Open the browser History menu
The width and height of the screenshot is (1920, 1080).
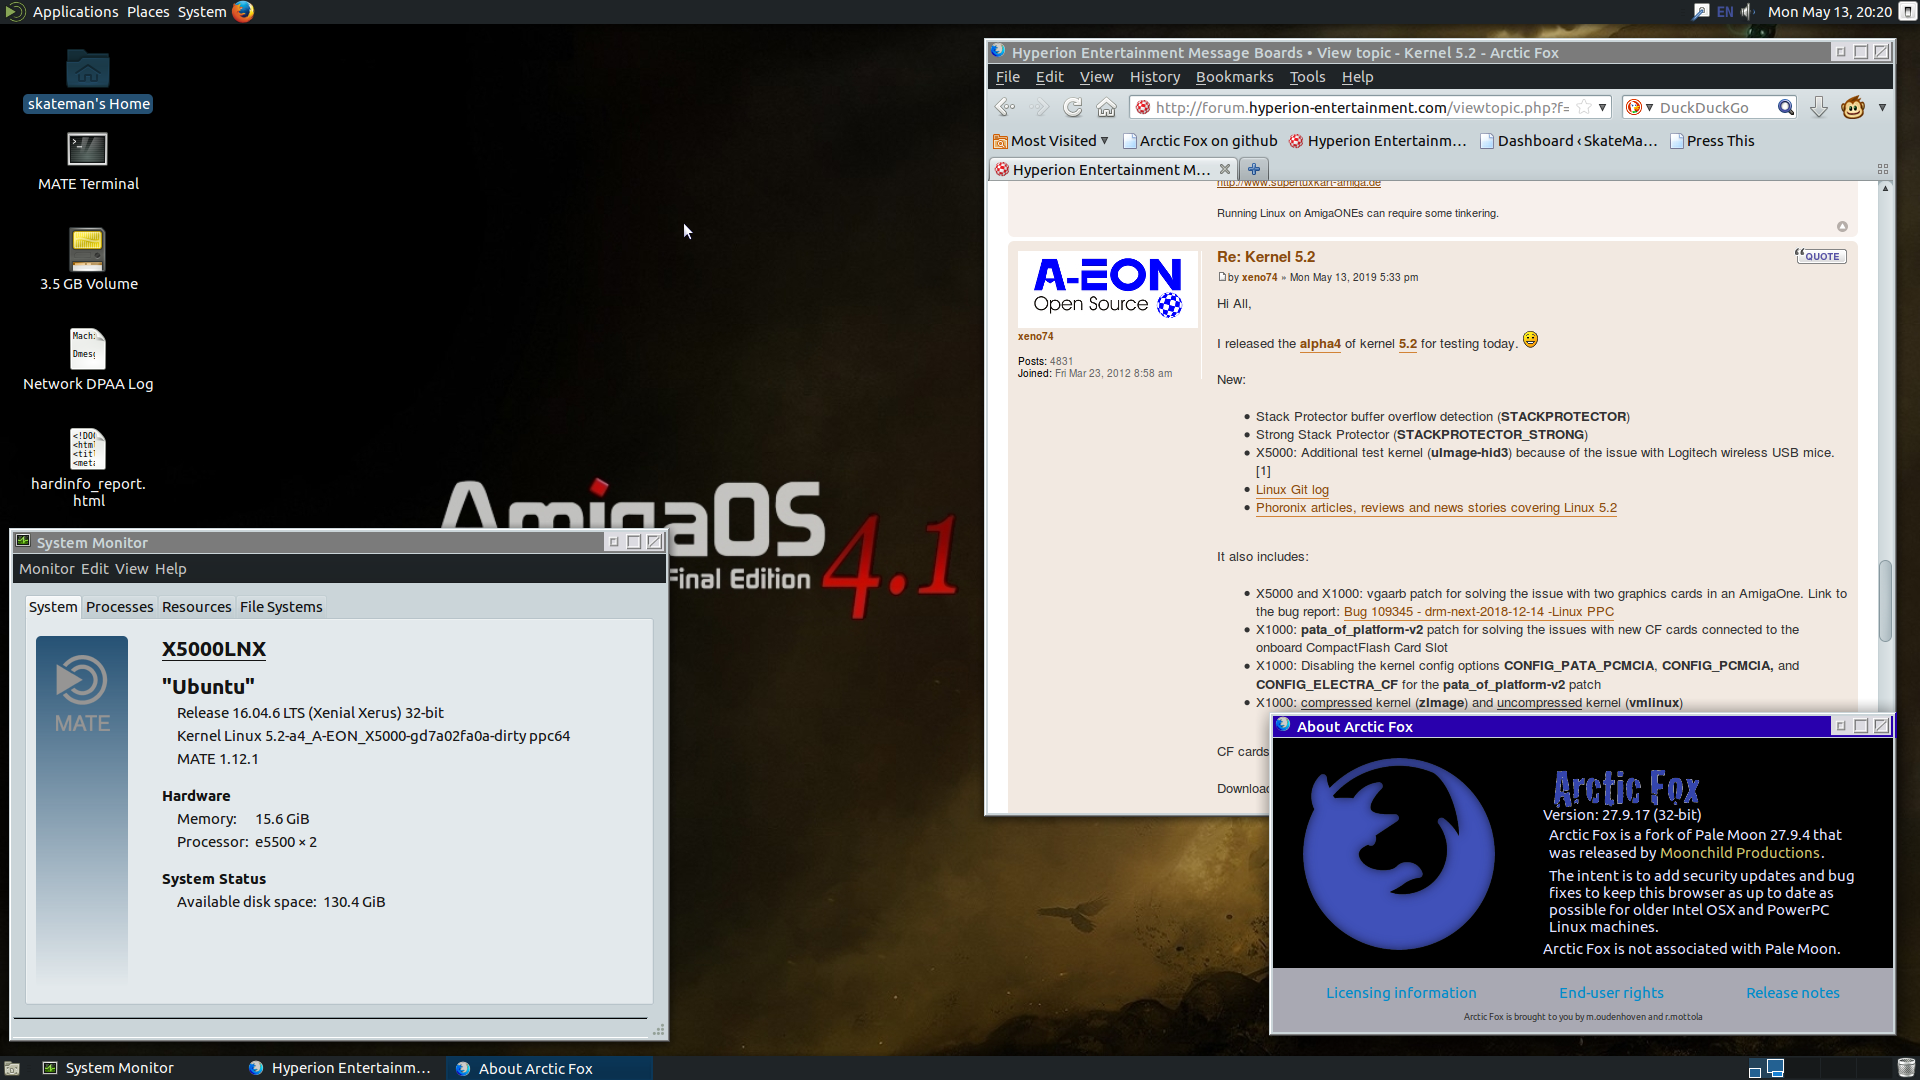pyautogui.click(x=1155, y=77)
